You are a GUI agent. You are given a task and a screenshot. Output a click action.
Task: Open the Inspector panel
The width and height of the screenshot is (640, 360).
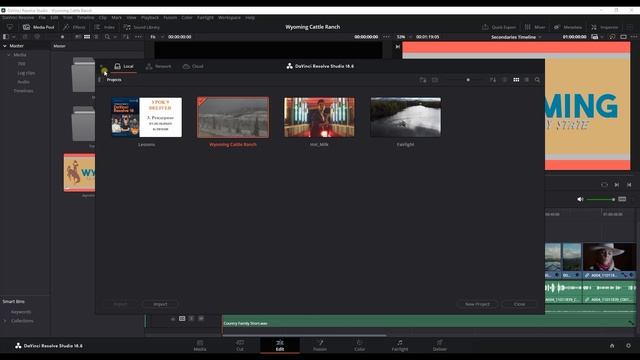pos(604,27)
